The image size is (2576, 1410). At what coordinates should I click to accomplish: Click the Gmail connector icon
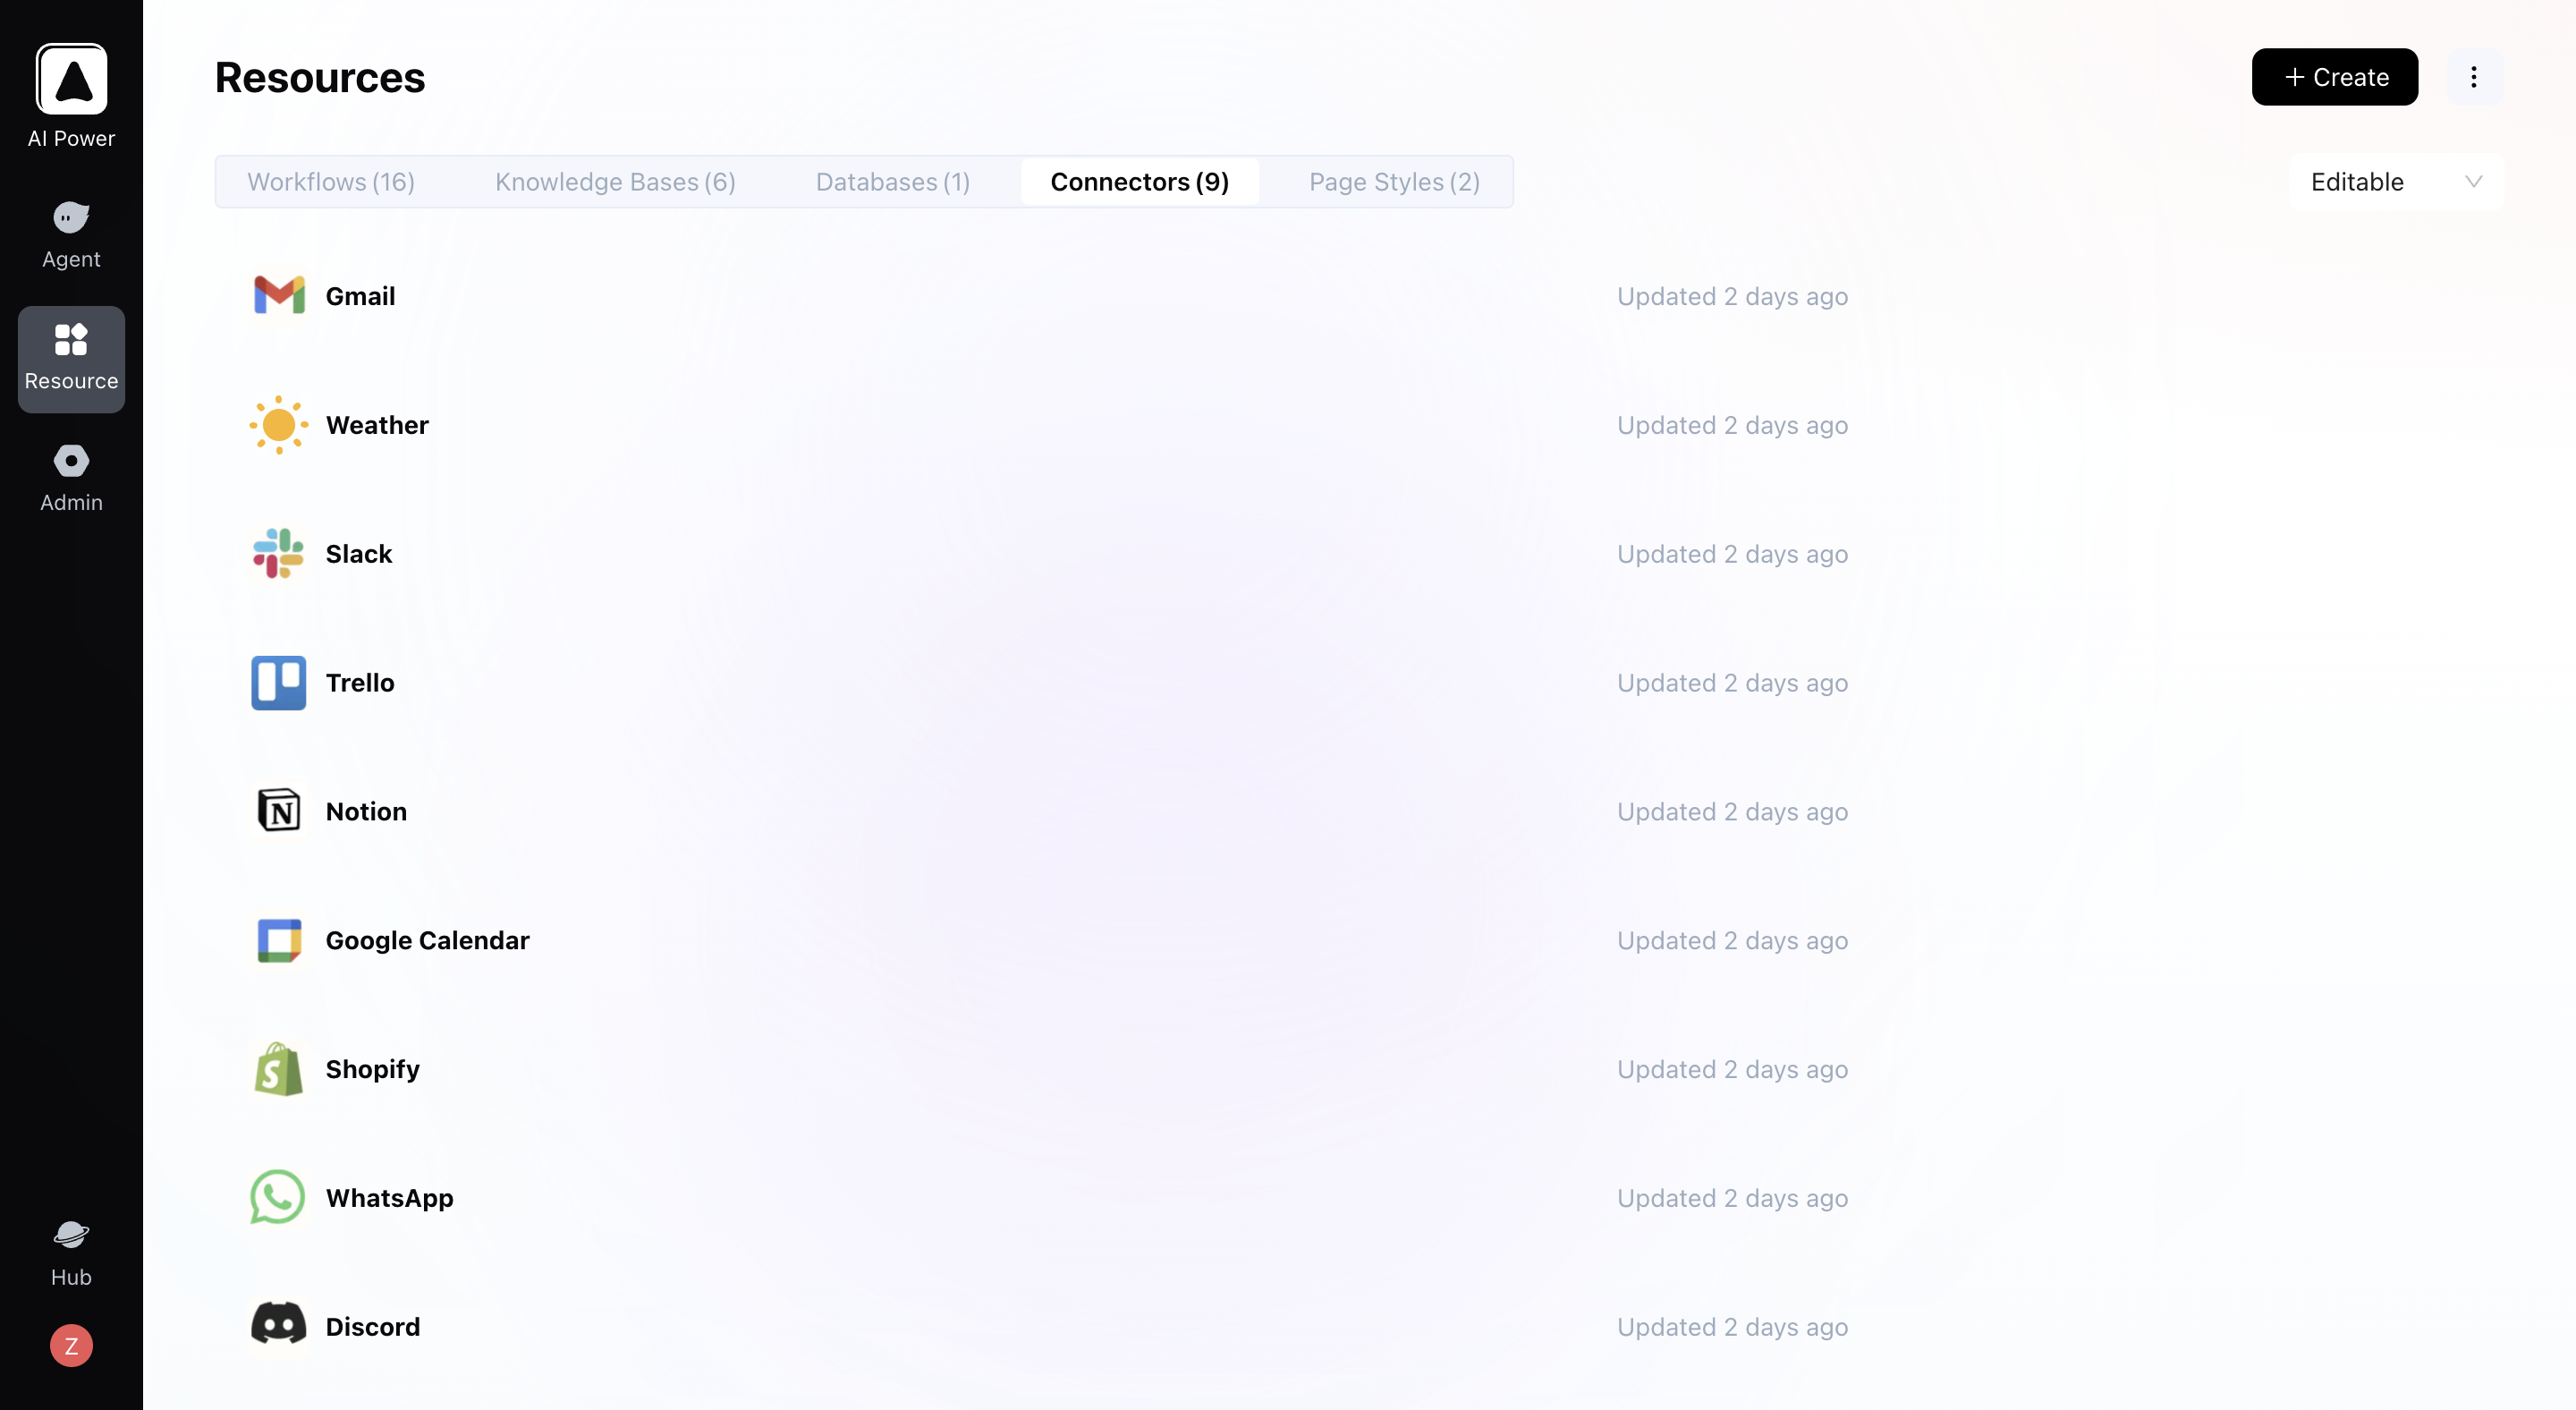[278, 296]
